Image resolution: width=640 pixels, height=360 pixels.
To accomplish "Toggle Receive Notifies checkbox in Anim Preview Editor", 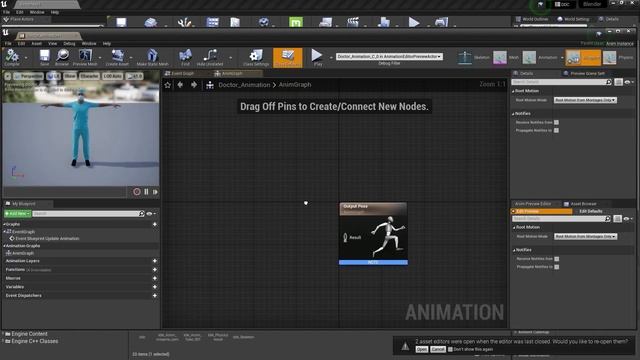I will point(557,259).
